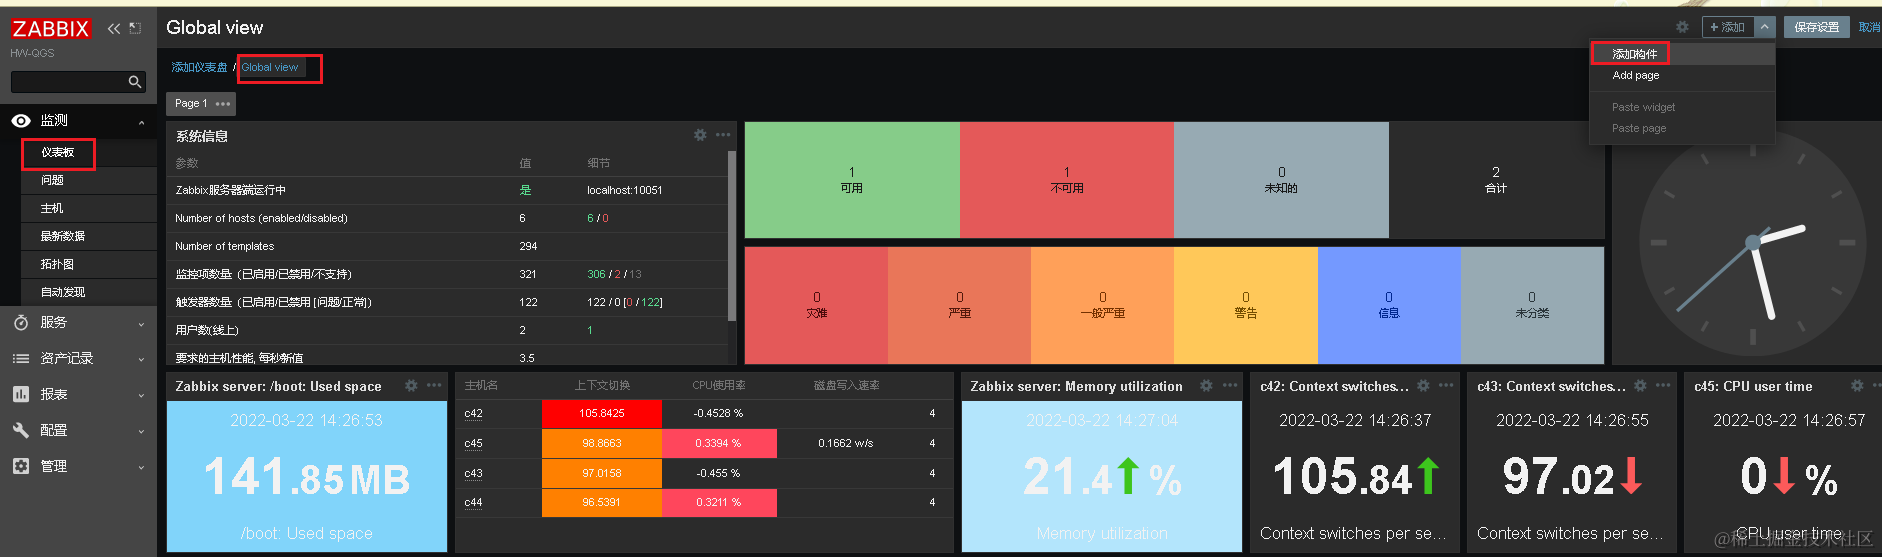Viewport: 1882px width, 557px height.
Task: Click the blue 信息 severity tile
Action: tap(1389, 305)
